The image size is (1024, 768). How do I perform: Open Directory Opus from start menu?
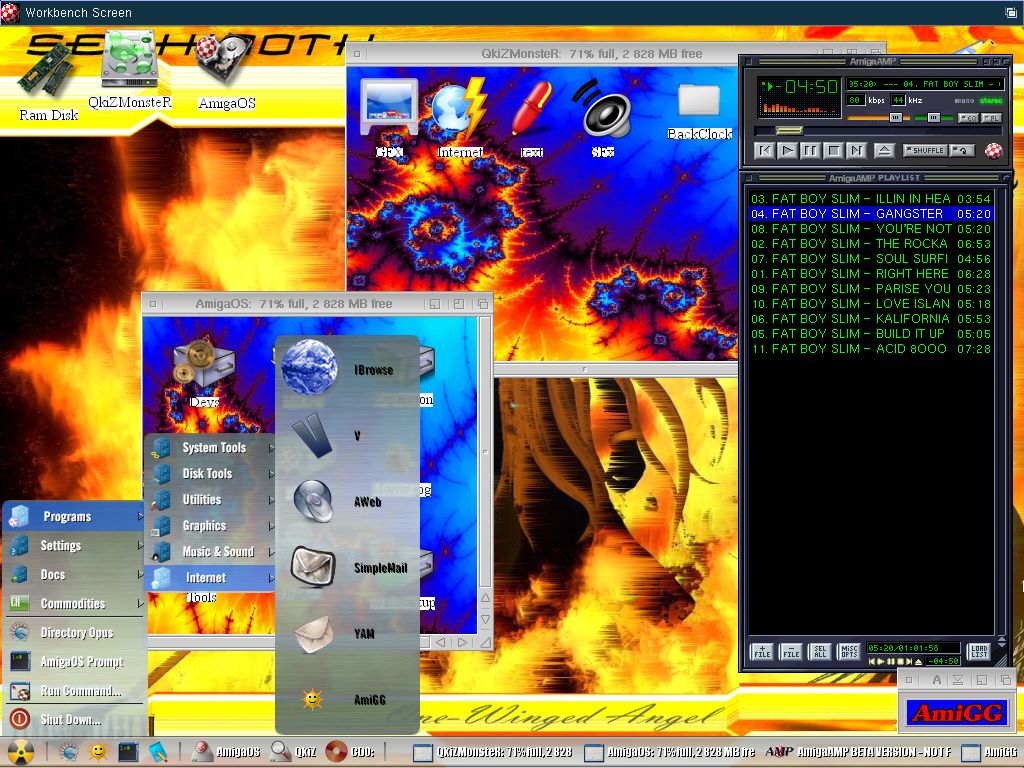(74, 632)
